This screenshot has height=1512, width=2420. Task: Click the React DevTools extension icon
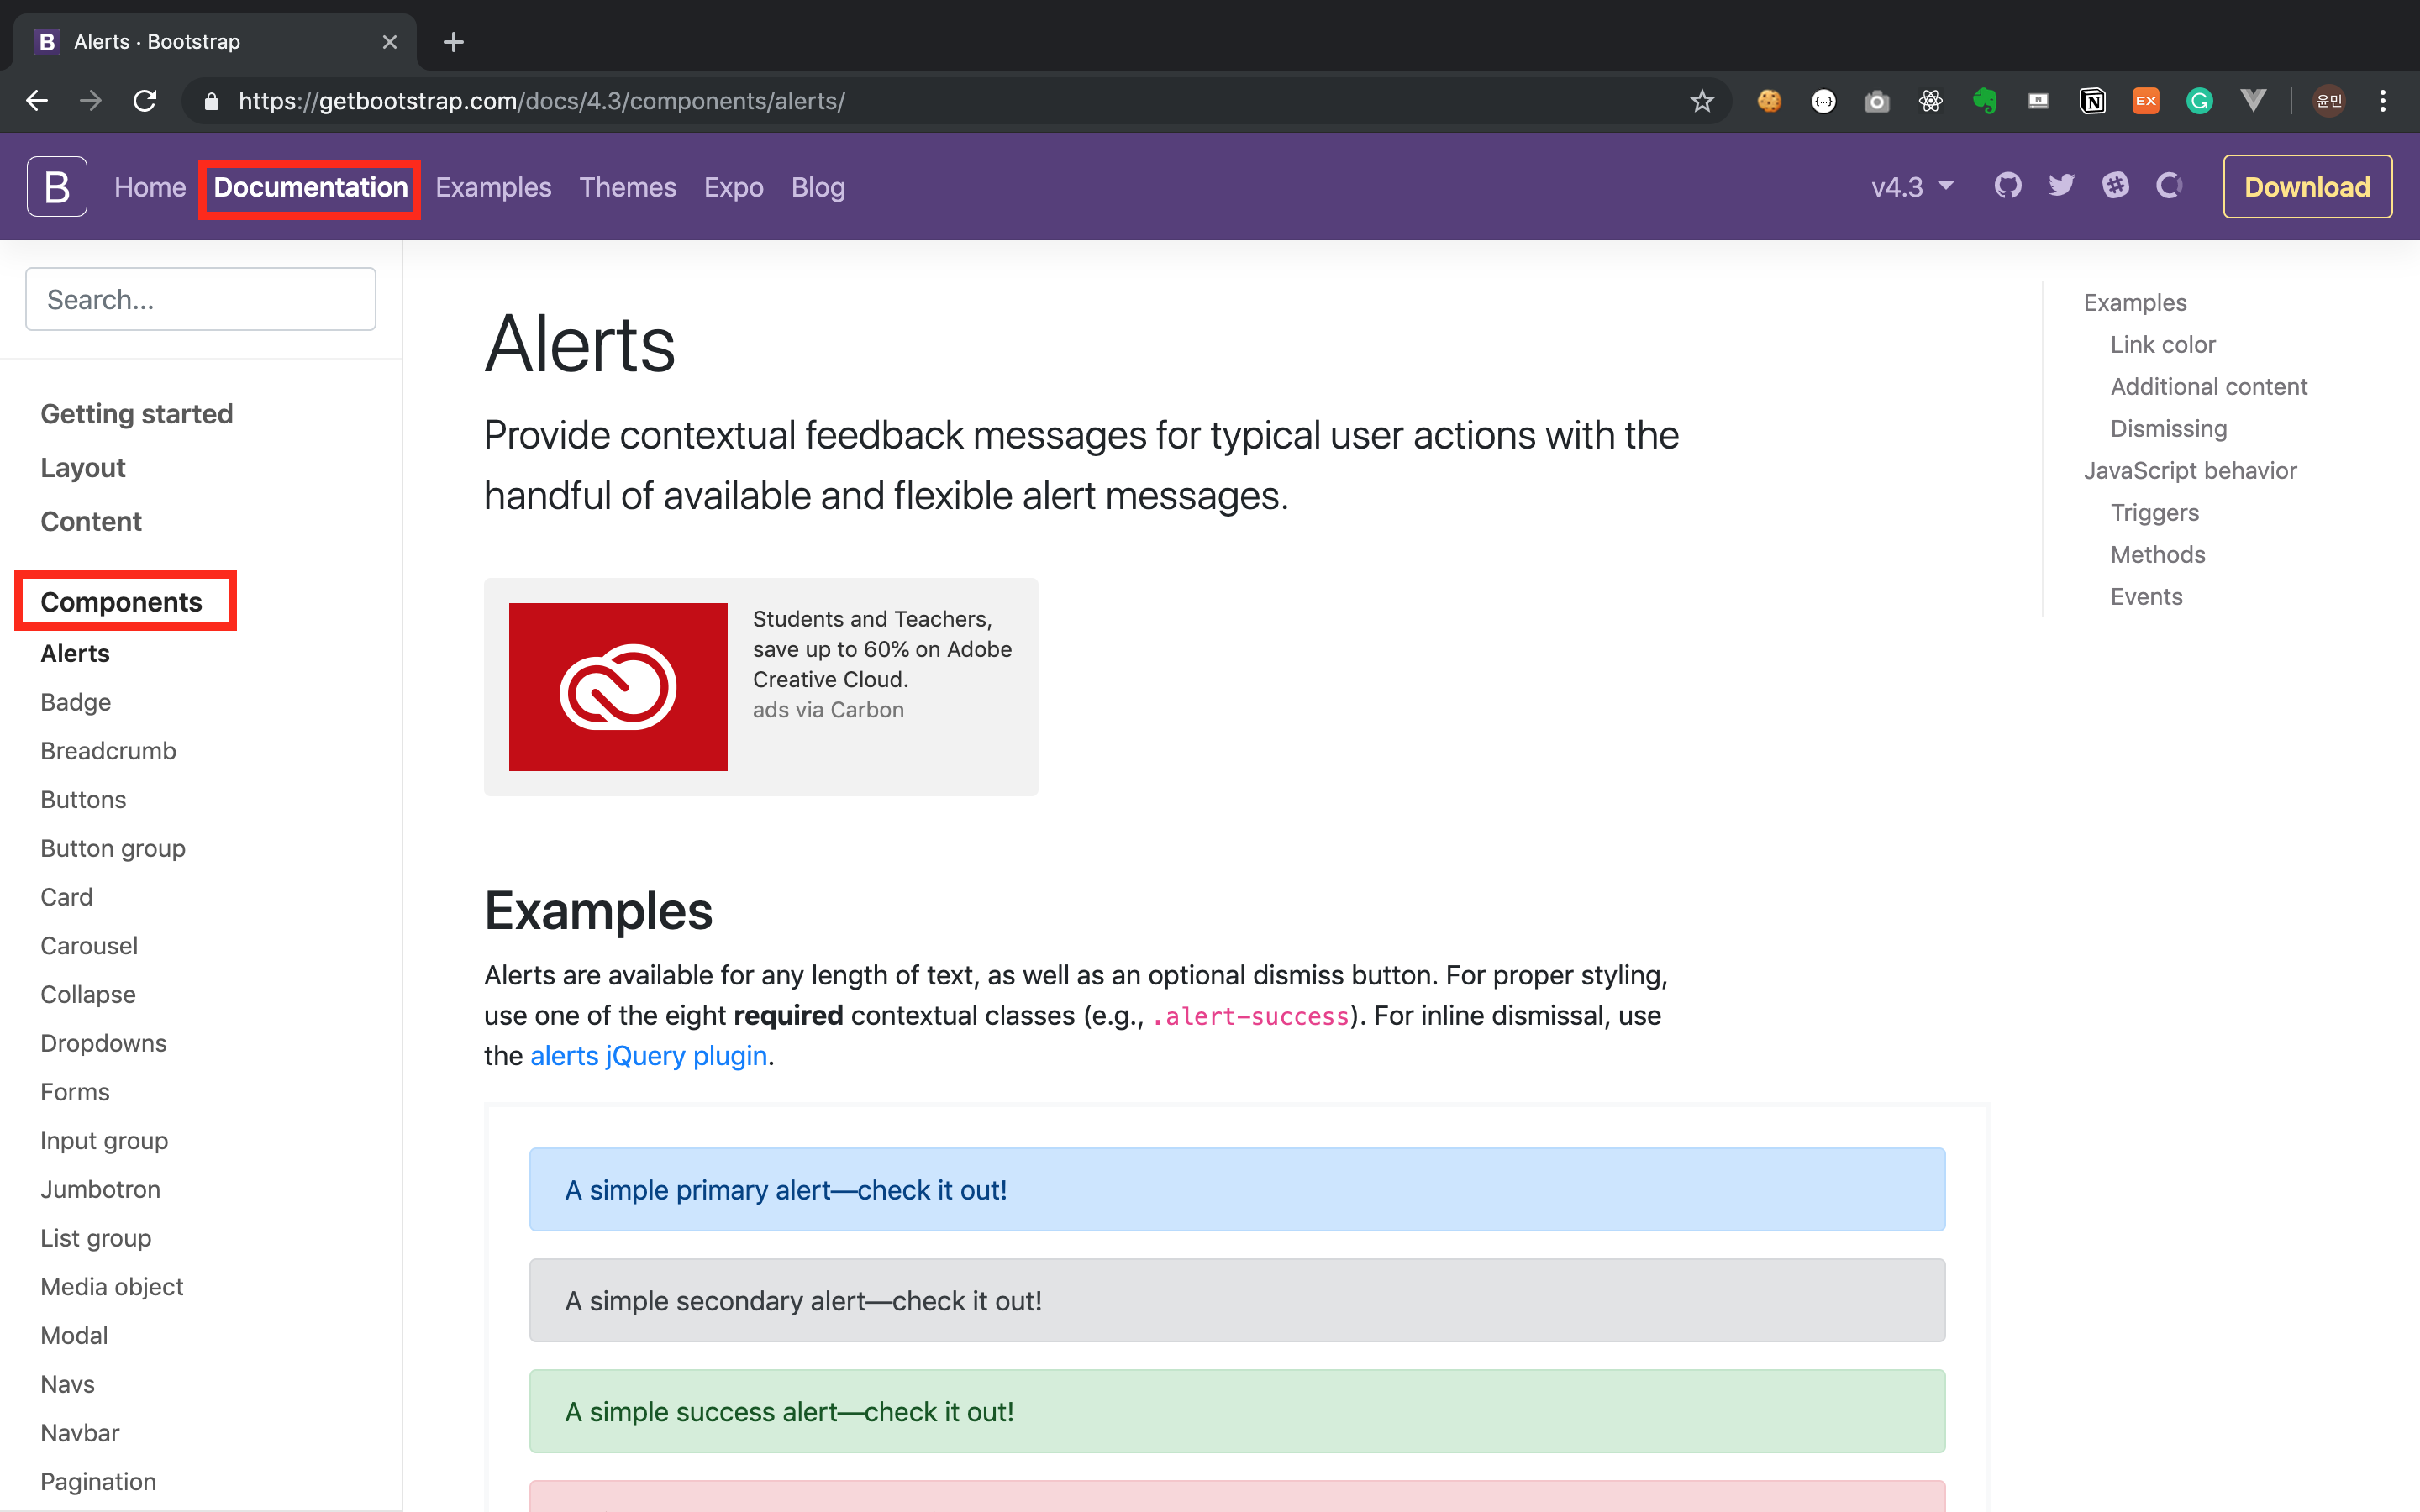point(1931,101)
